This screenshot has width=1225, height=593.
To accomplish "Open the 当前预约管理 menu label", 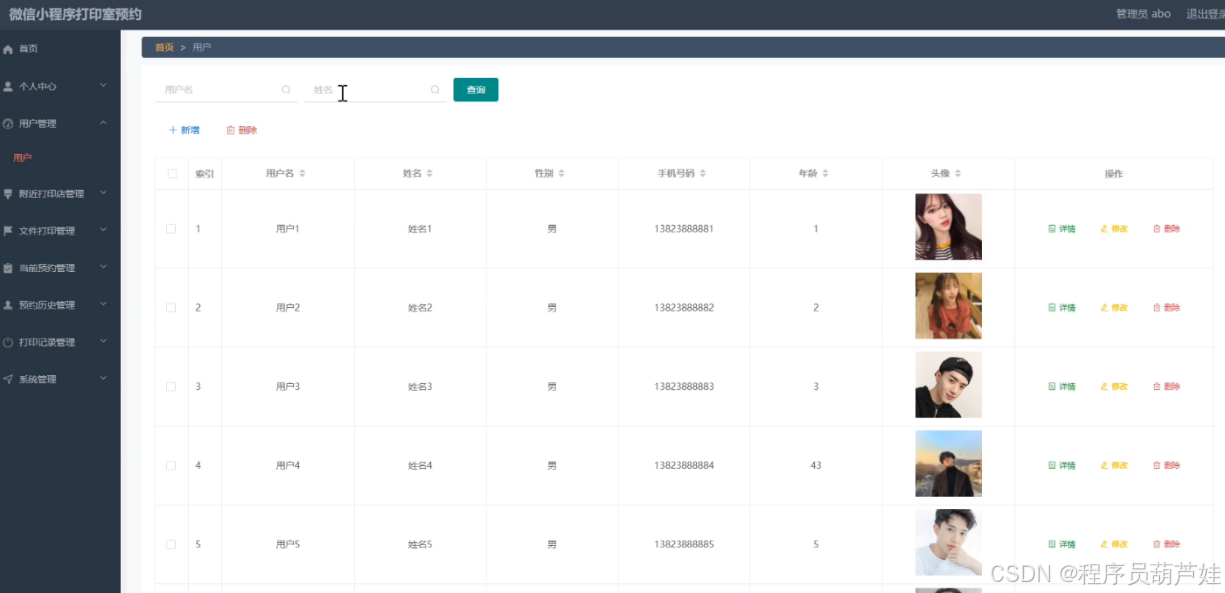I will click(47, 268).
